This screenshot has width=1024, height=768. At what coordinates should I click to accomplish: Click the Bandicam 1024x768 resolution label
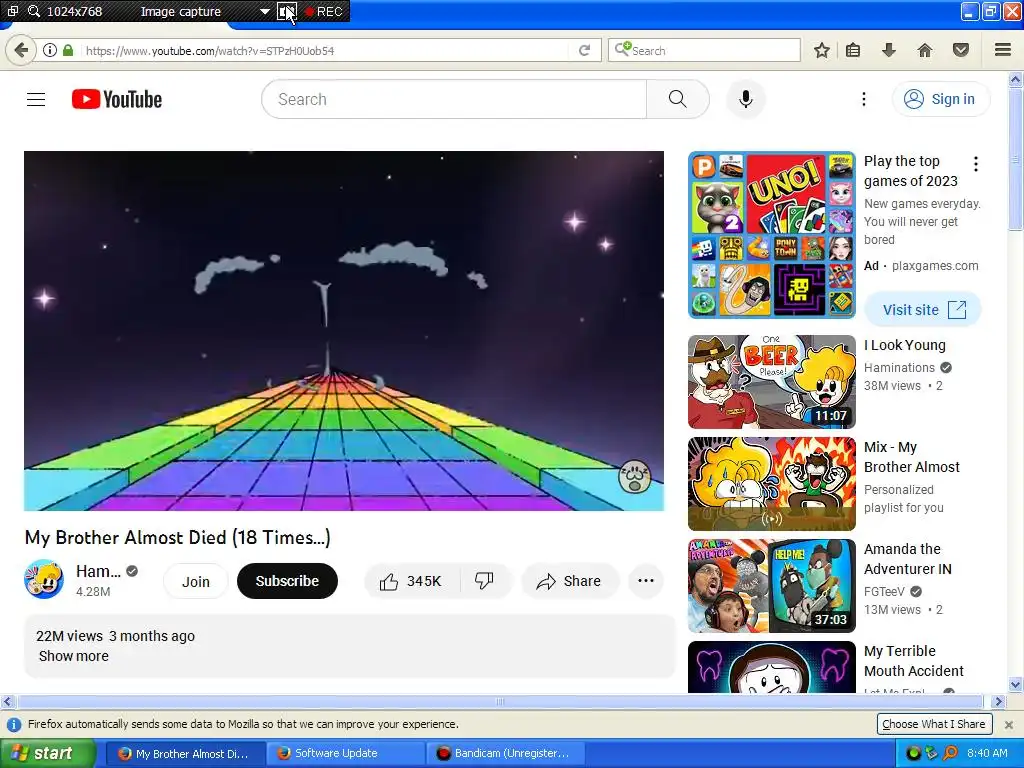point(74,12)
